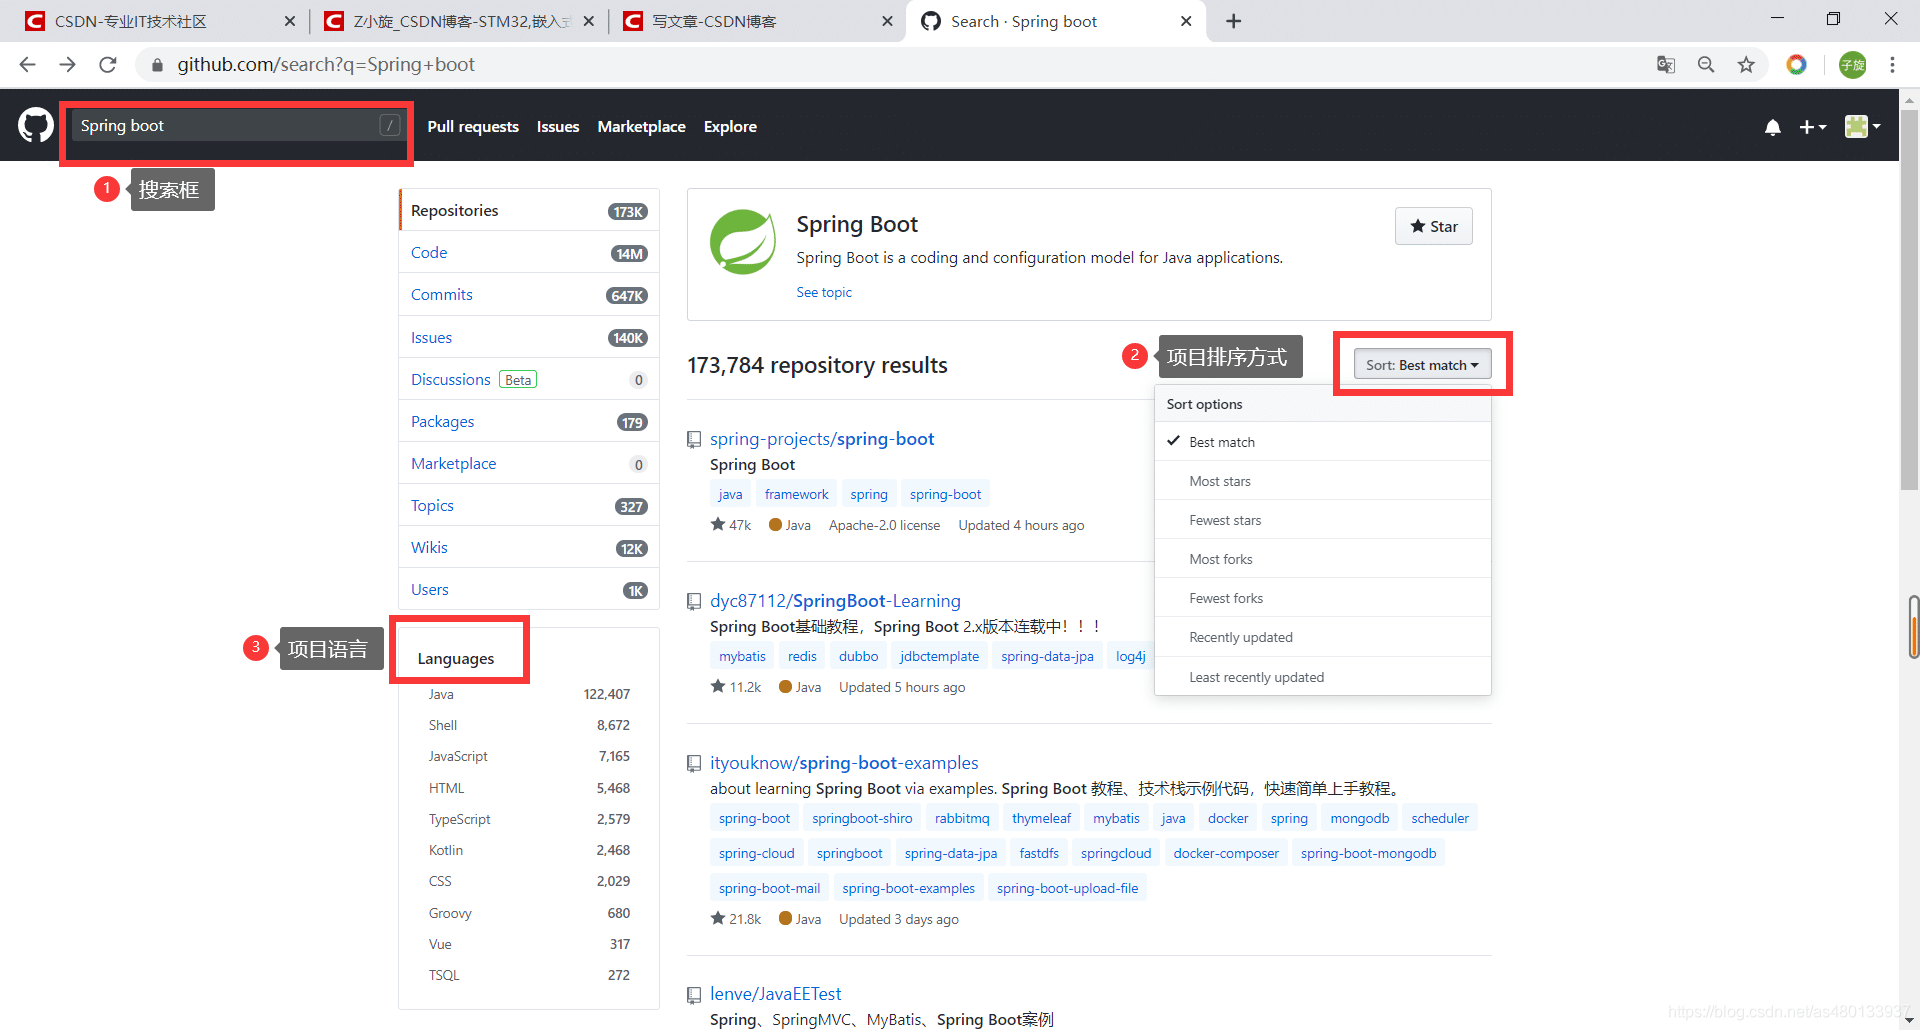Sort results by Recently updated

(x=1322, y=637)
